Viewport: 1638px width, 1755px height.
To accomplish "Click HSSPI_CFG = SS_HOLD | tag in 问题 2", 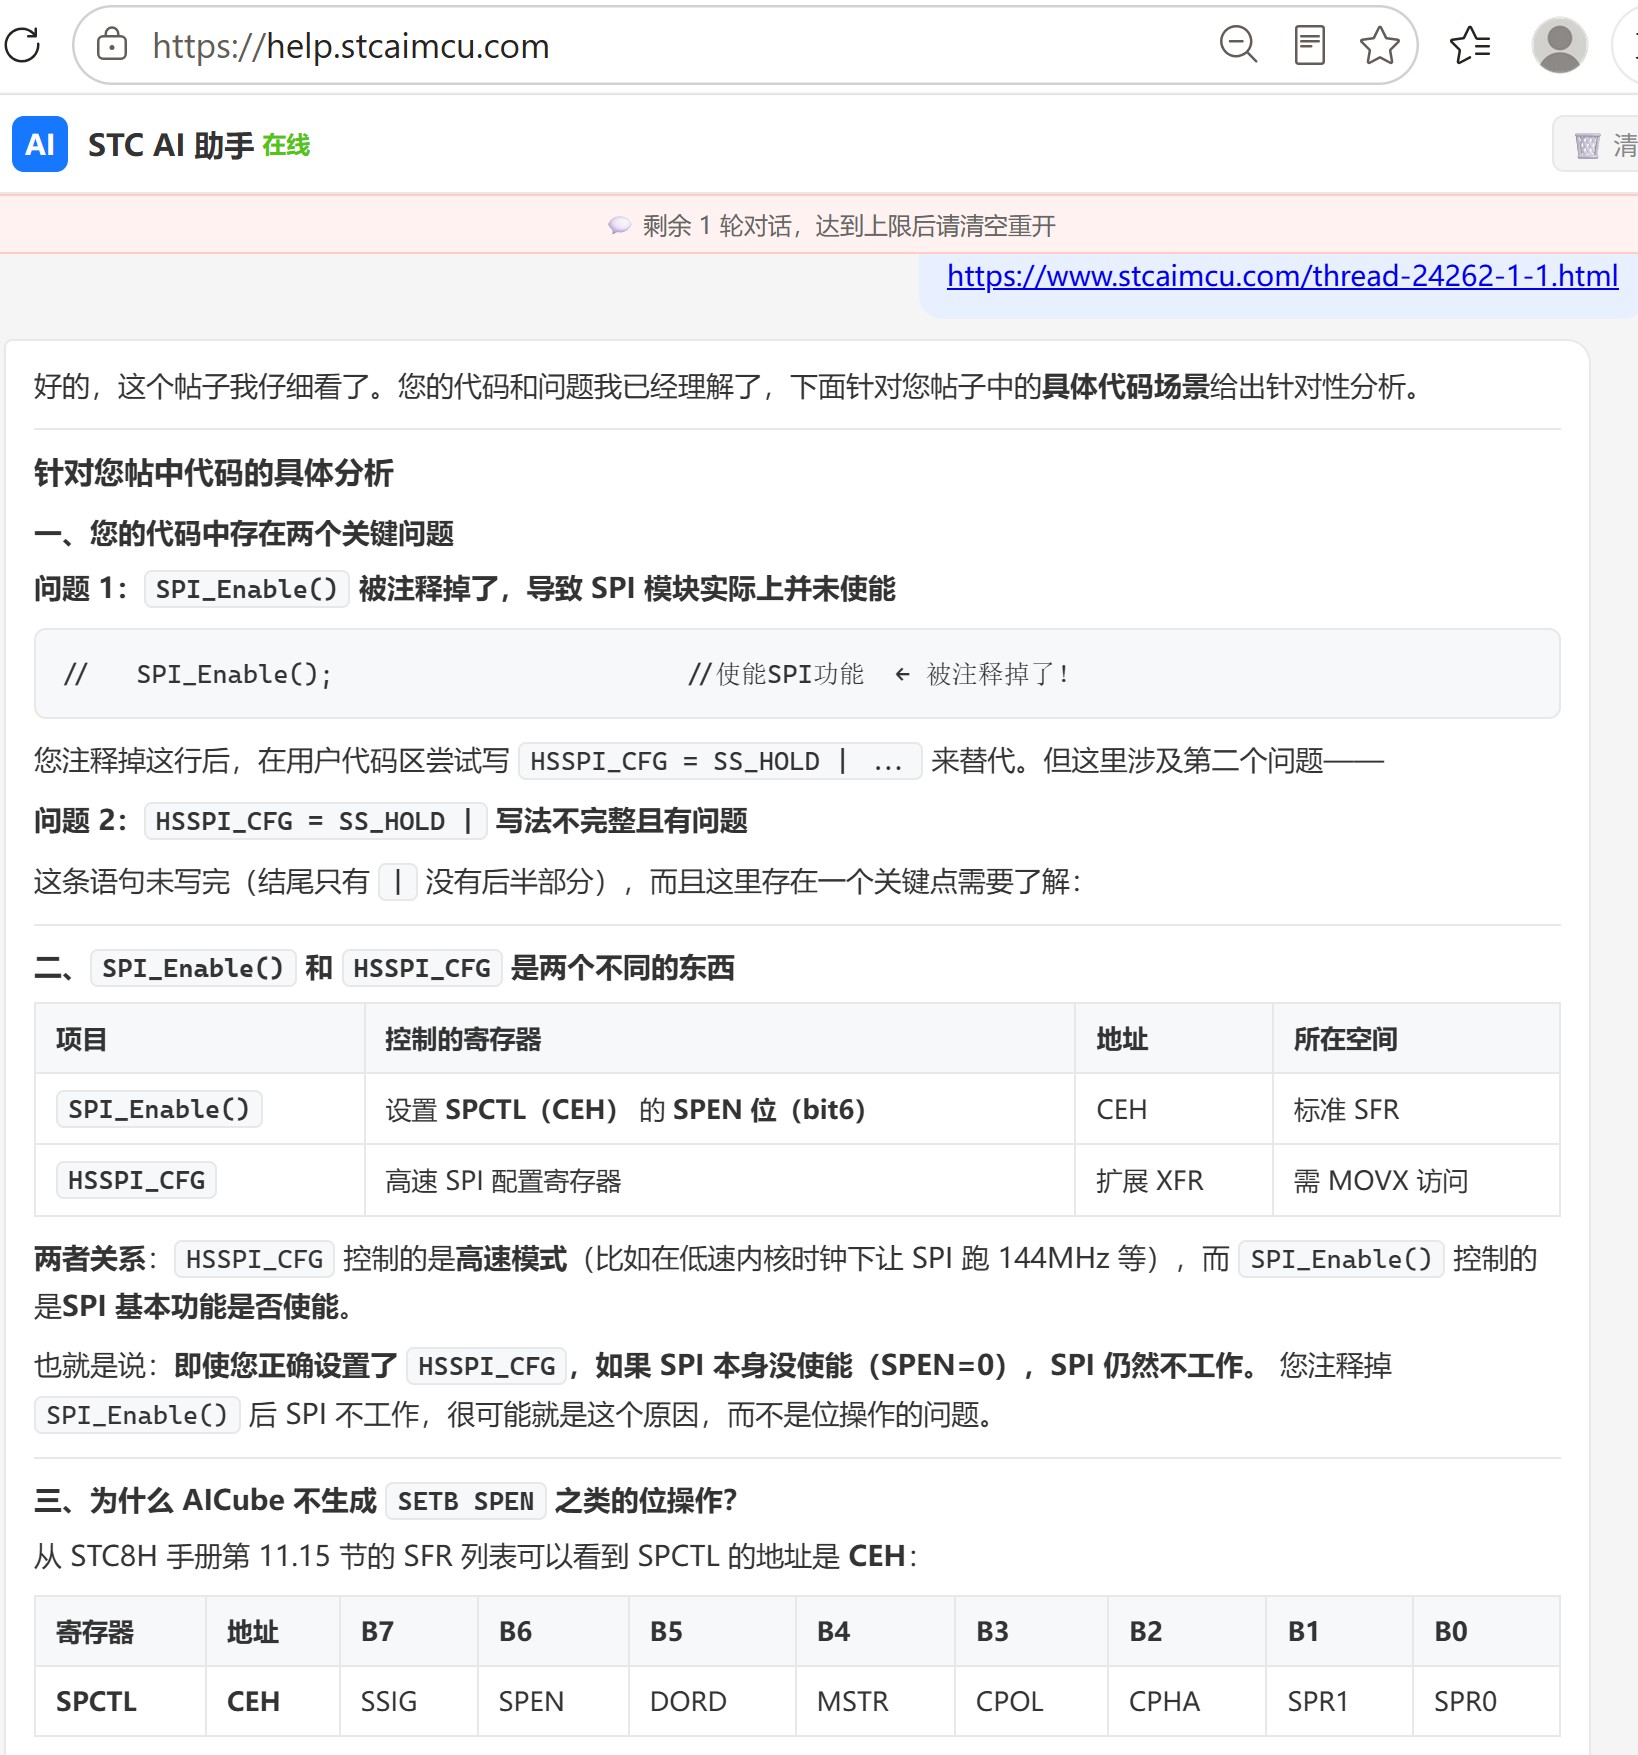I will [x=315, y=822].
